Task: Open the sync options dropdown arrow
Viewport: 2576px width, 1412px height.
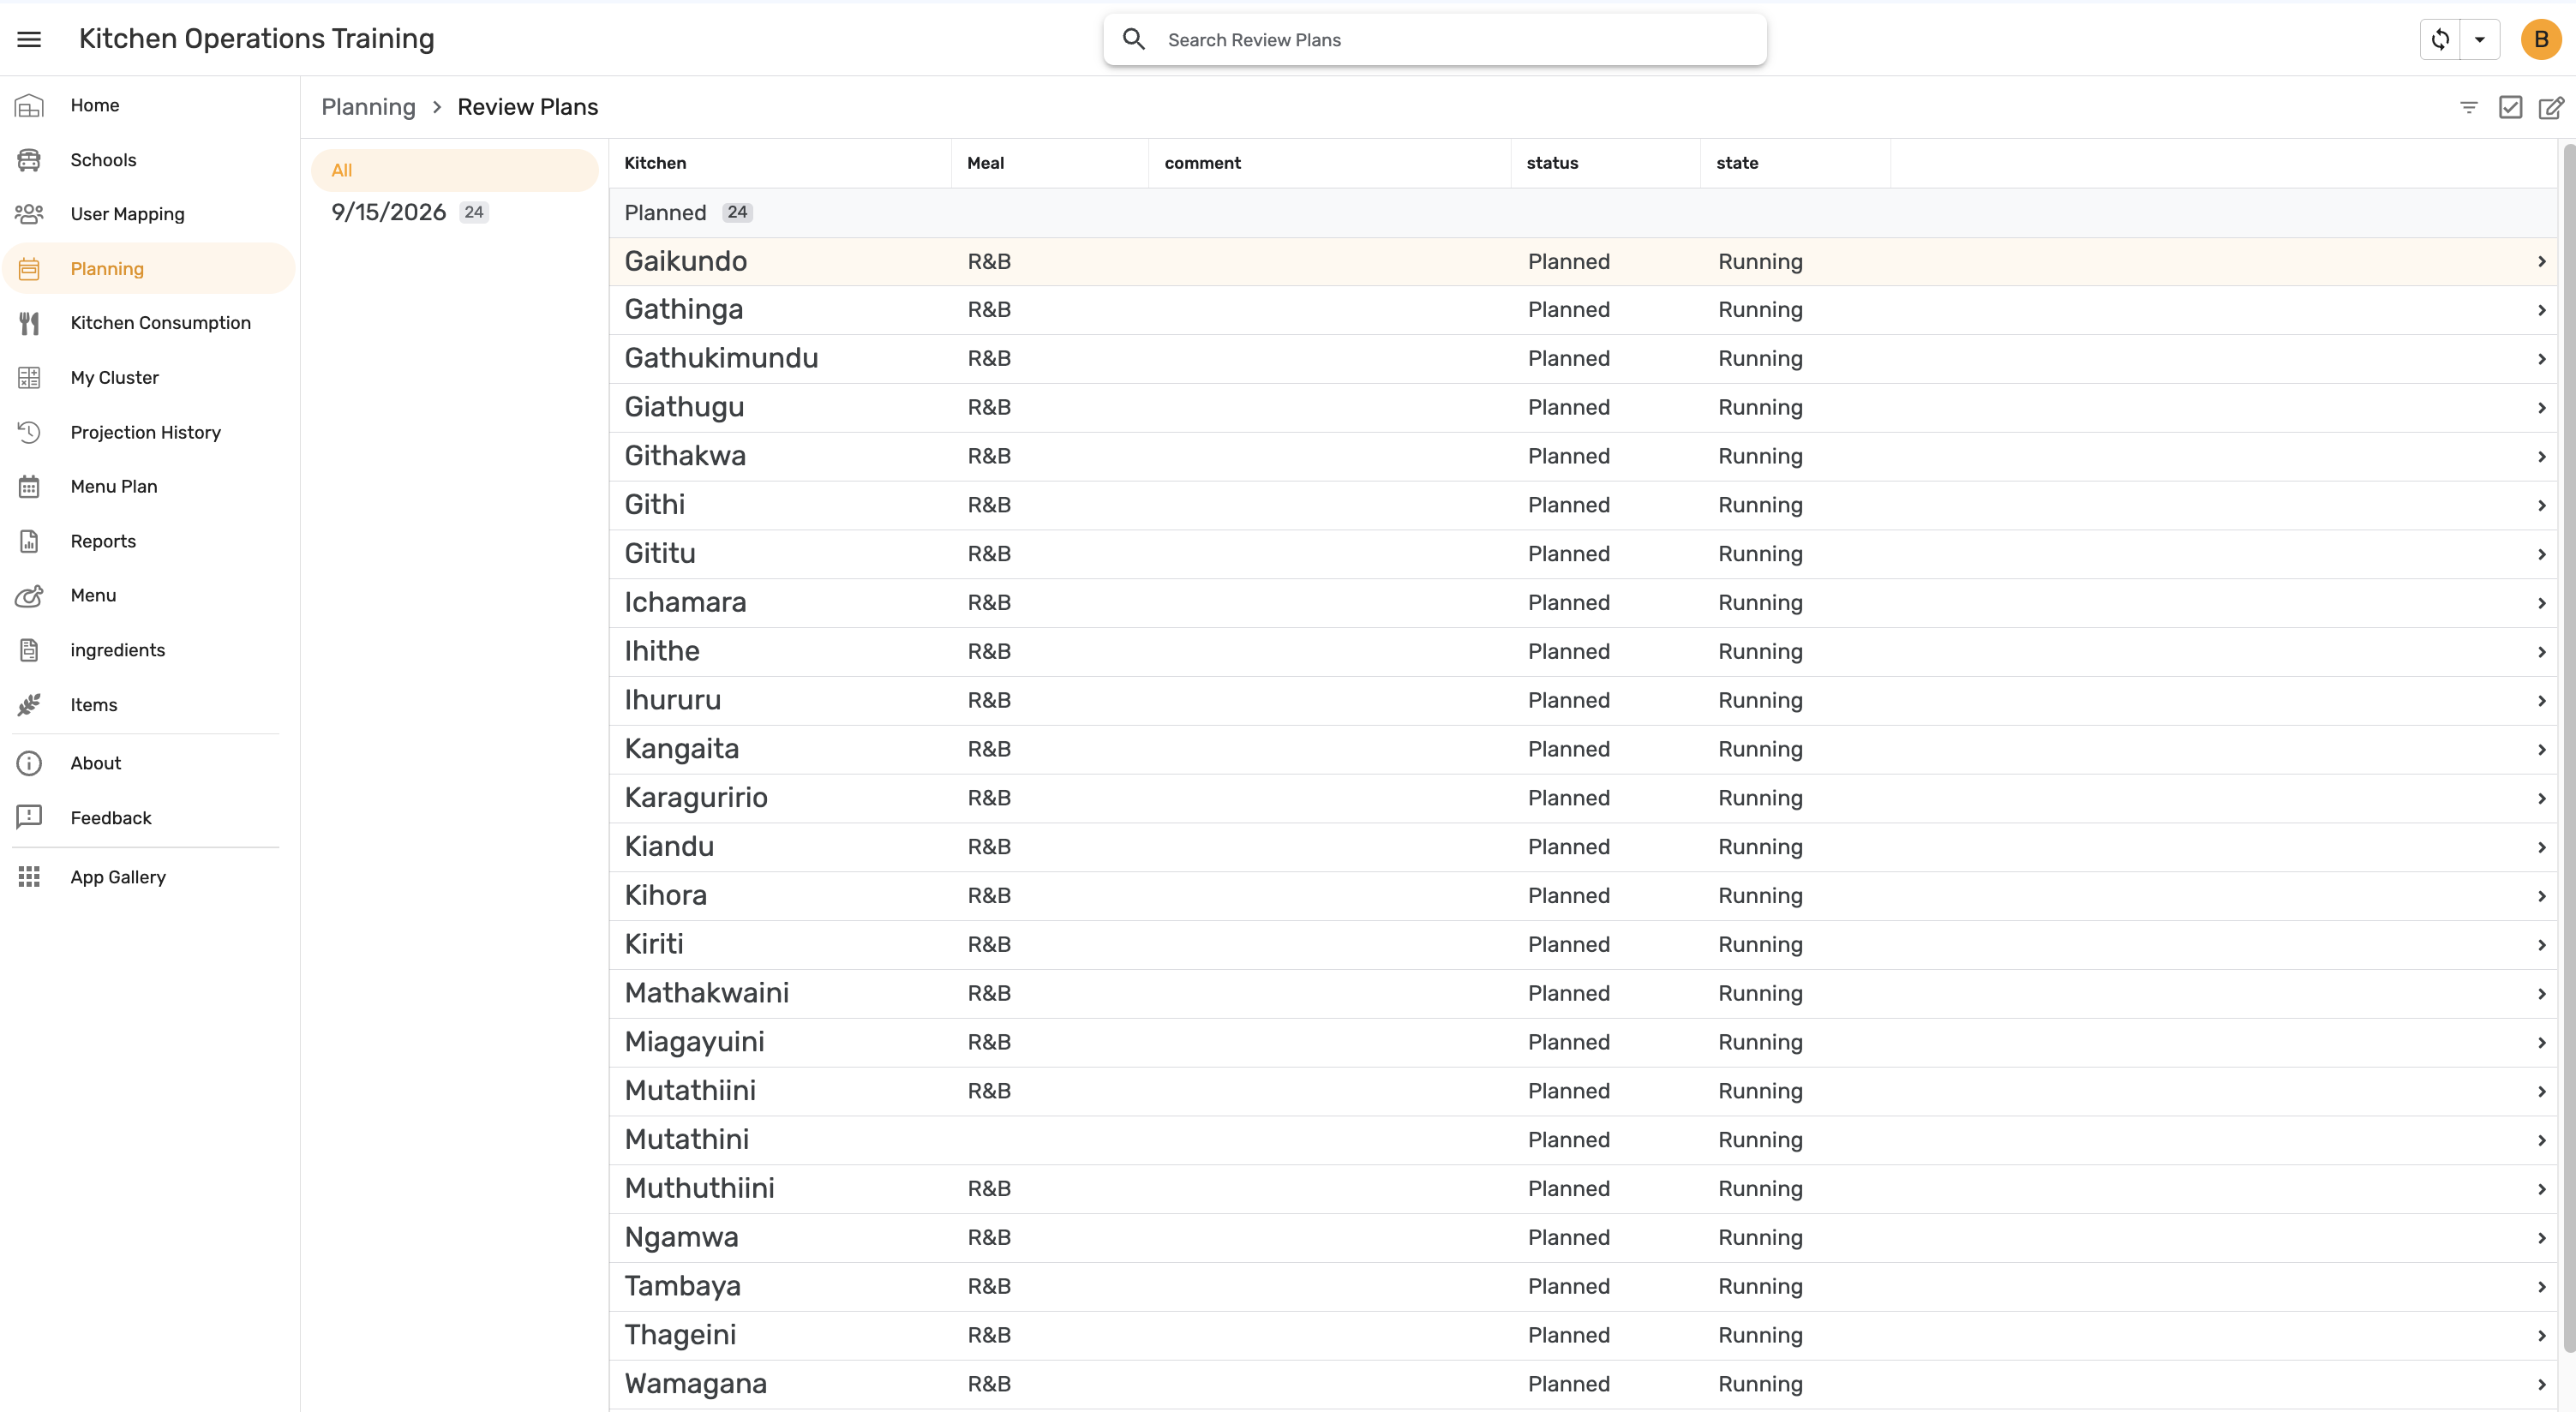Action: [2479, 39]
